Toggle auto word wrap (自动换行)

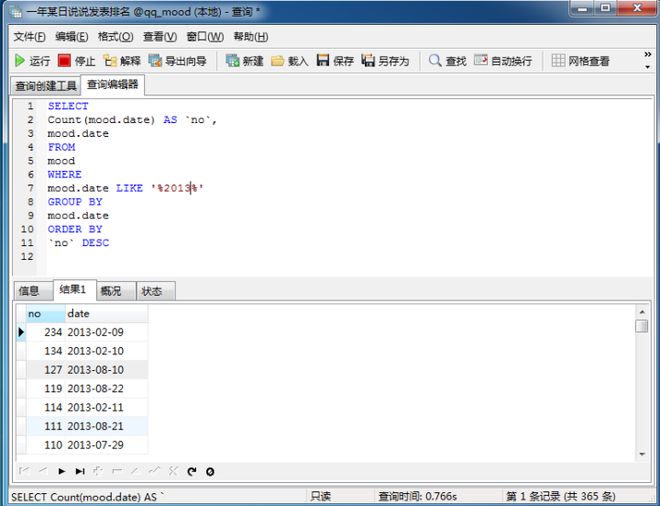(x=503, y=61)
